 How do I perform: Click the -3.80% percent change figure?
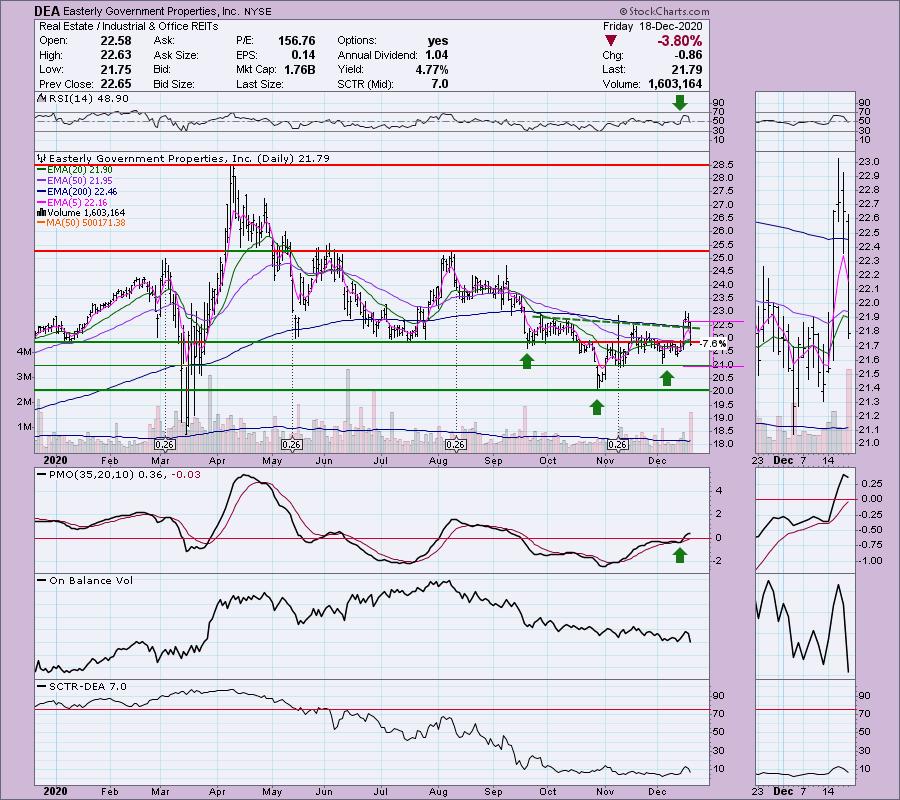pyautogui.click(x=679, y=41)
